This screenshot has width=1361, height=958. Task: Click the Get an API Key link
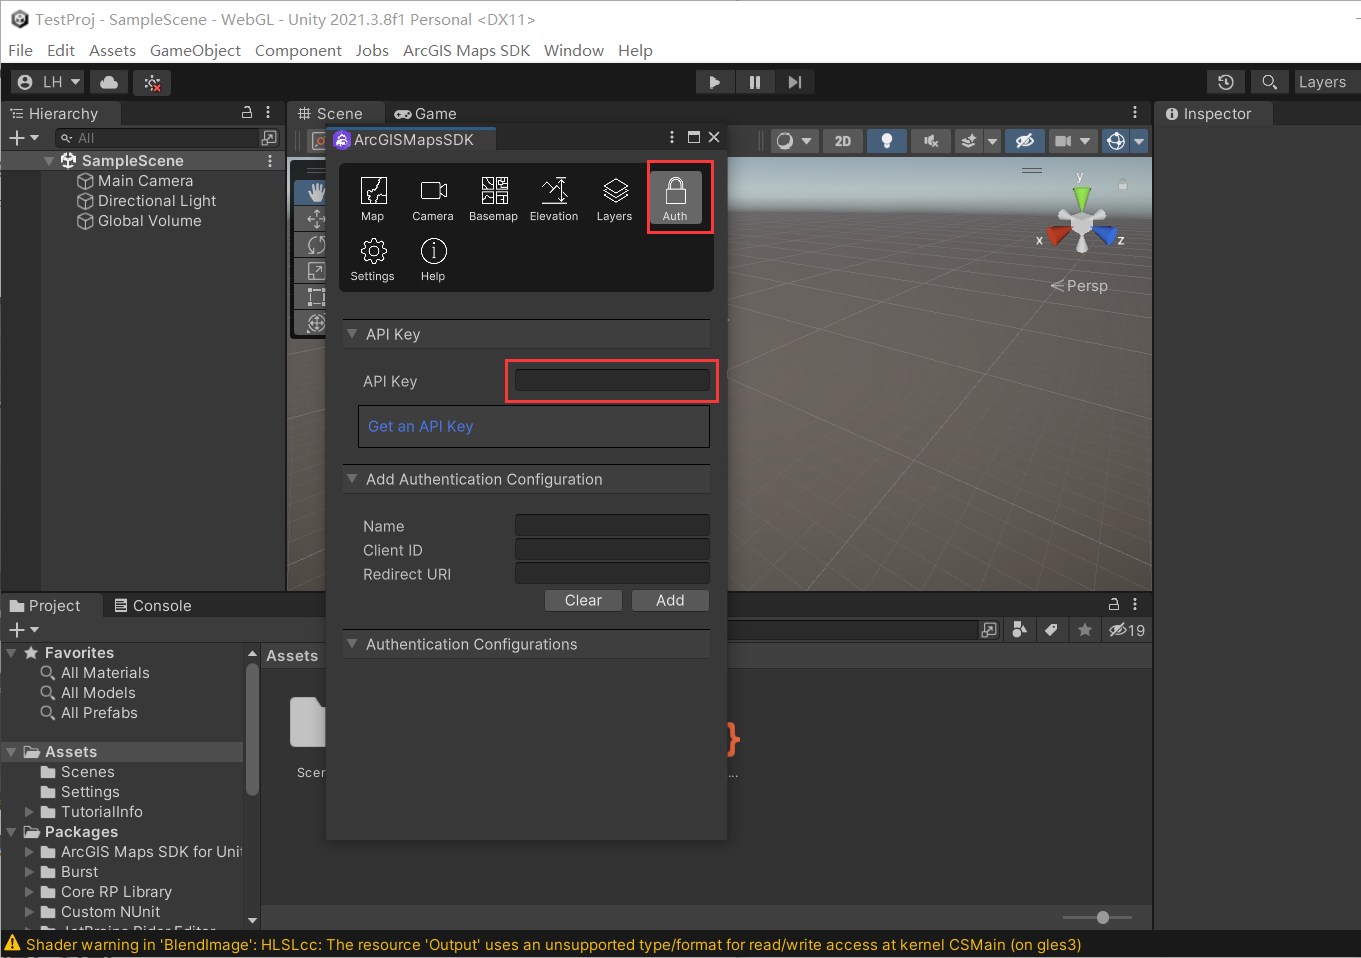(420, 426)
